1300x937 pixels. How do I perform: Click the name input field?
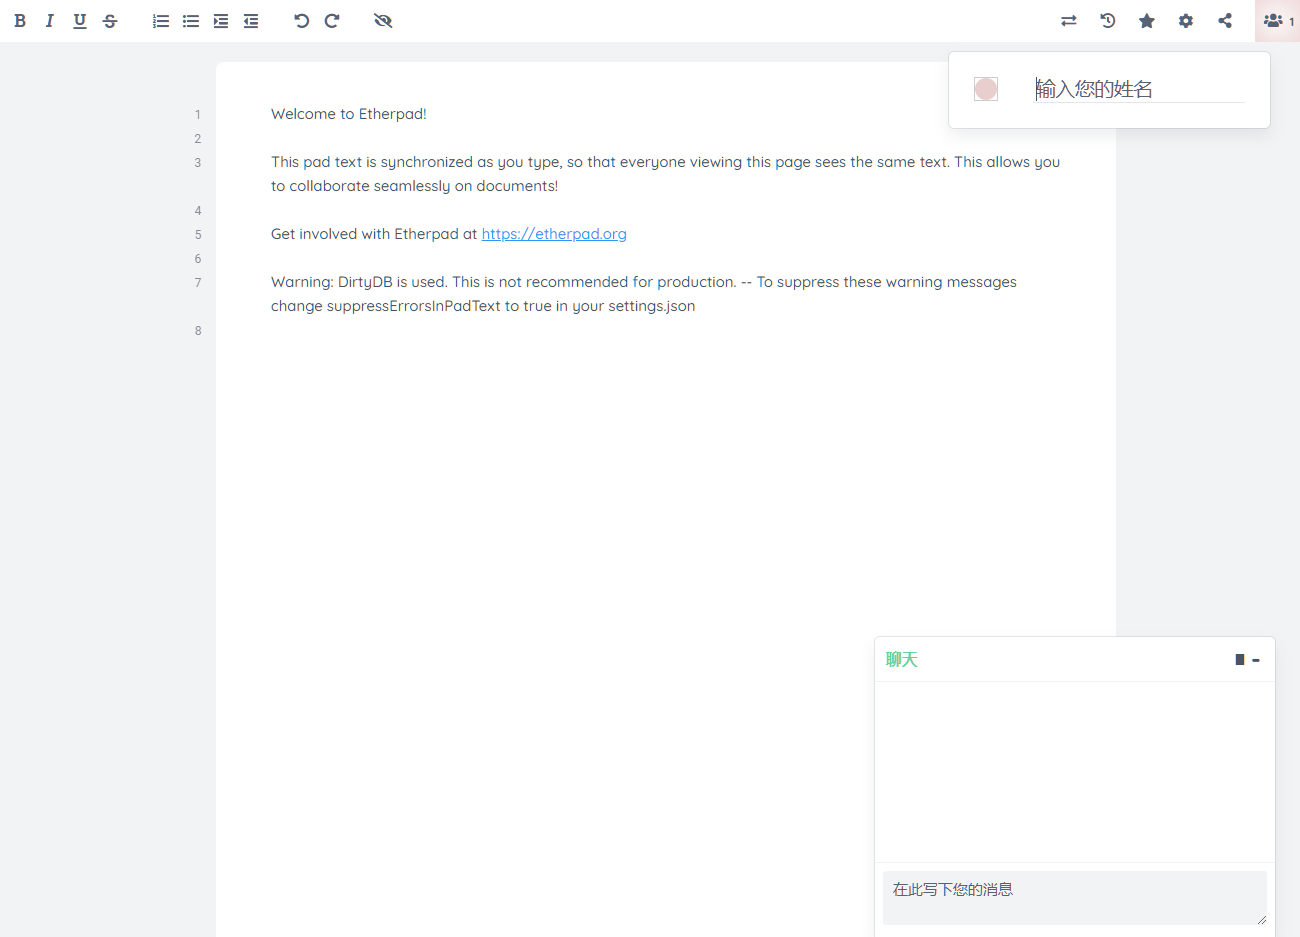[1140, 89]
